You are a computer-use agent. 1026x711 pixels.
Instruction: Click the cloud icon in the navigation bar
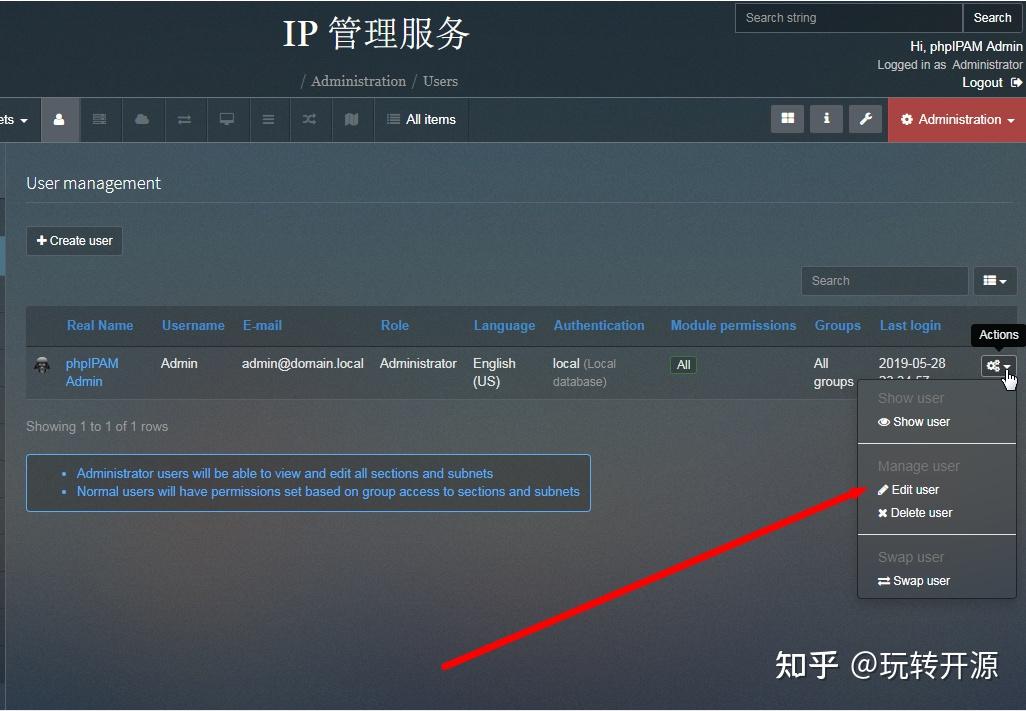point(142,119)
